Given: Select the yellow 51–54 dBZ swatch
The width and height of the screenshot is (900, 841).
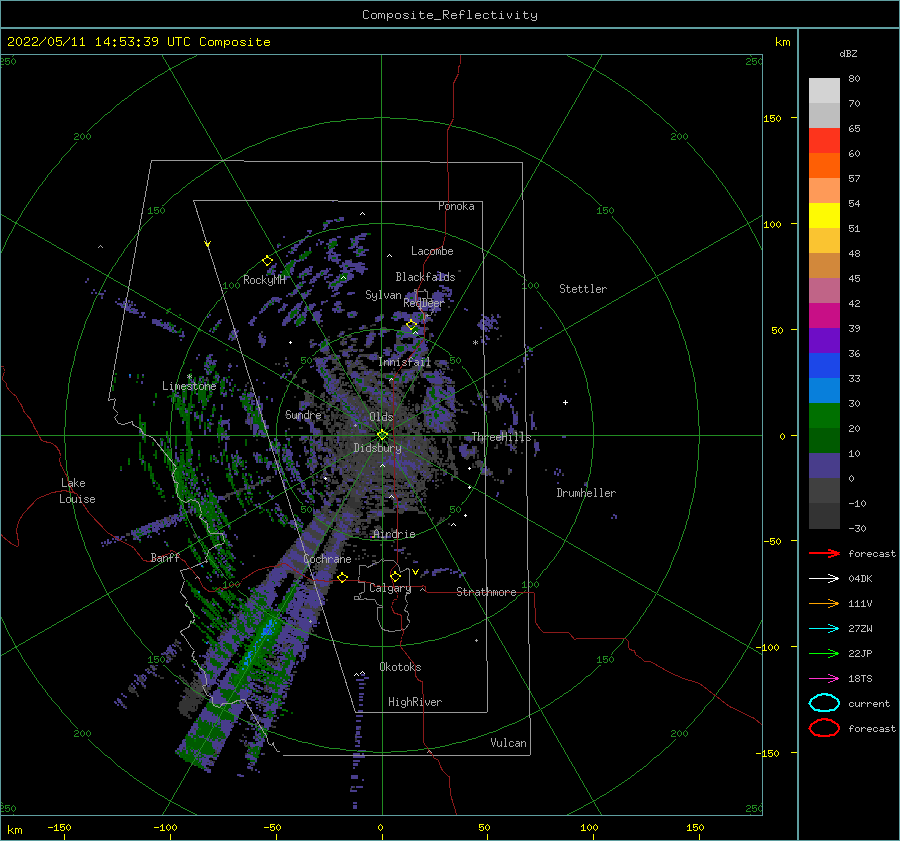Looking at the screenshot, I should [x=824, y=216].
